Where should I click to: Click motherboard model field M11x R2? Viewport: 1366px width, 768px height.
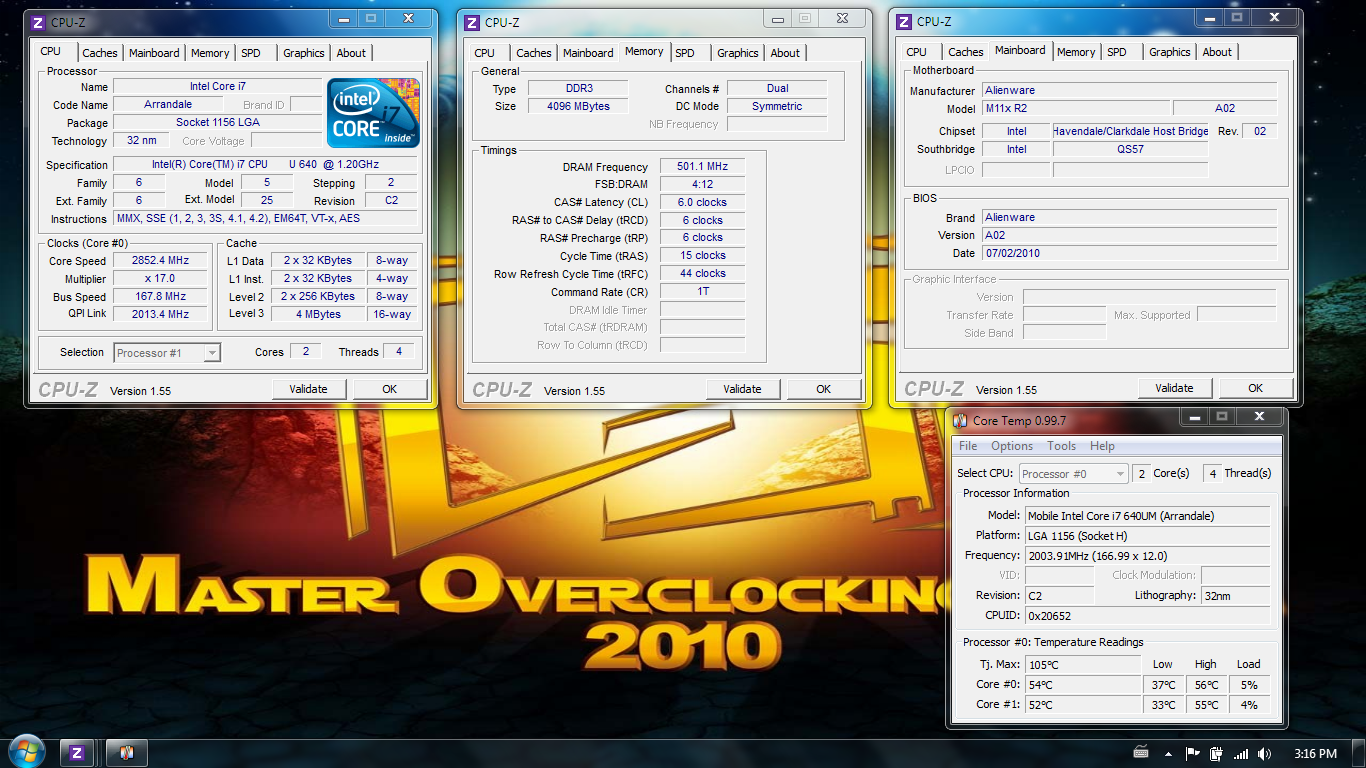[1075, 108]
